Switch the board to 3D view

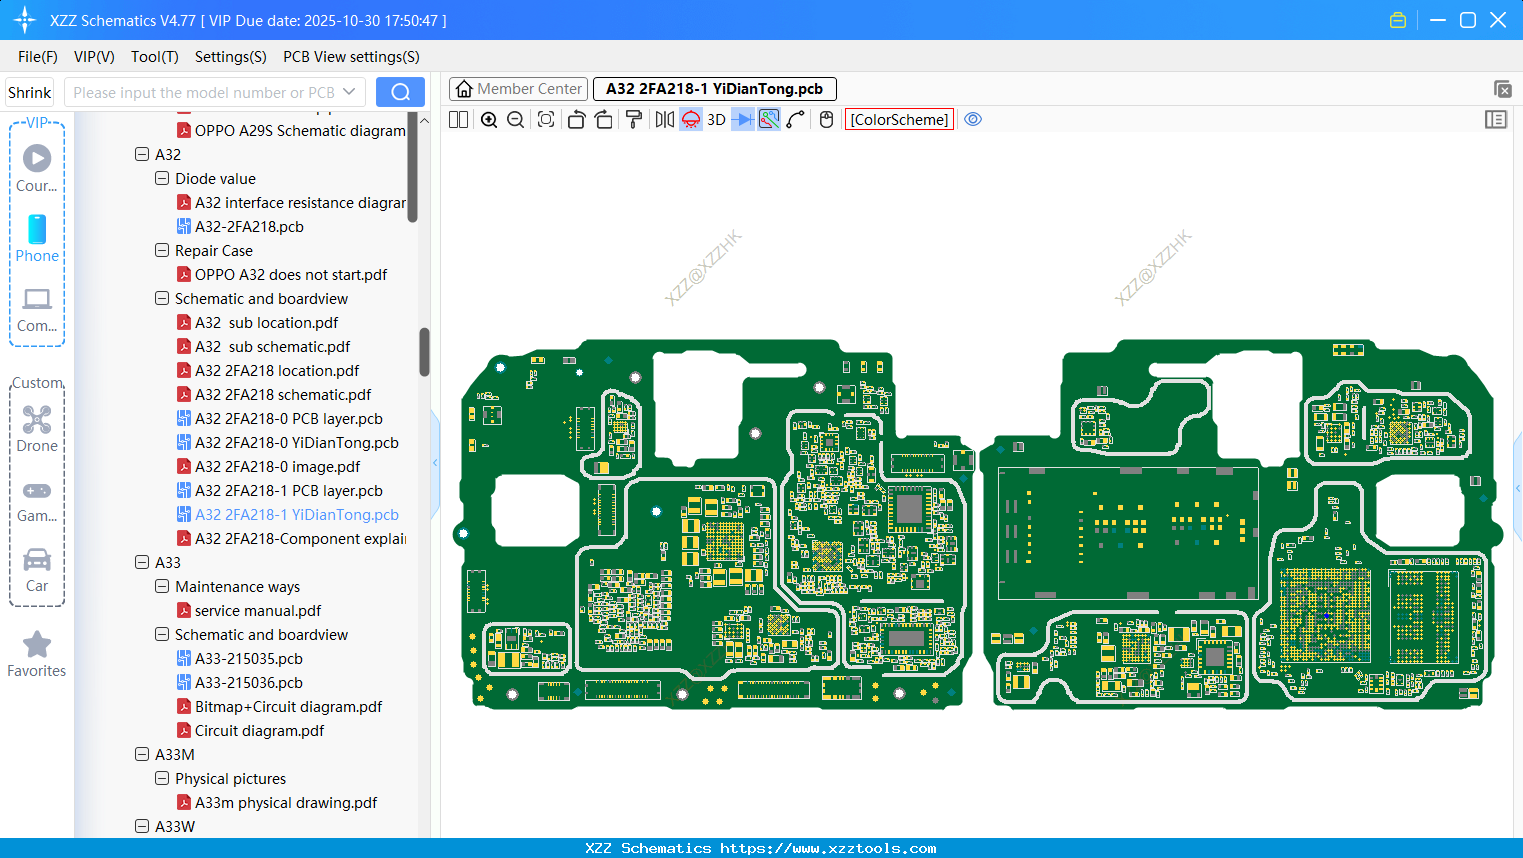(715, 119)
